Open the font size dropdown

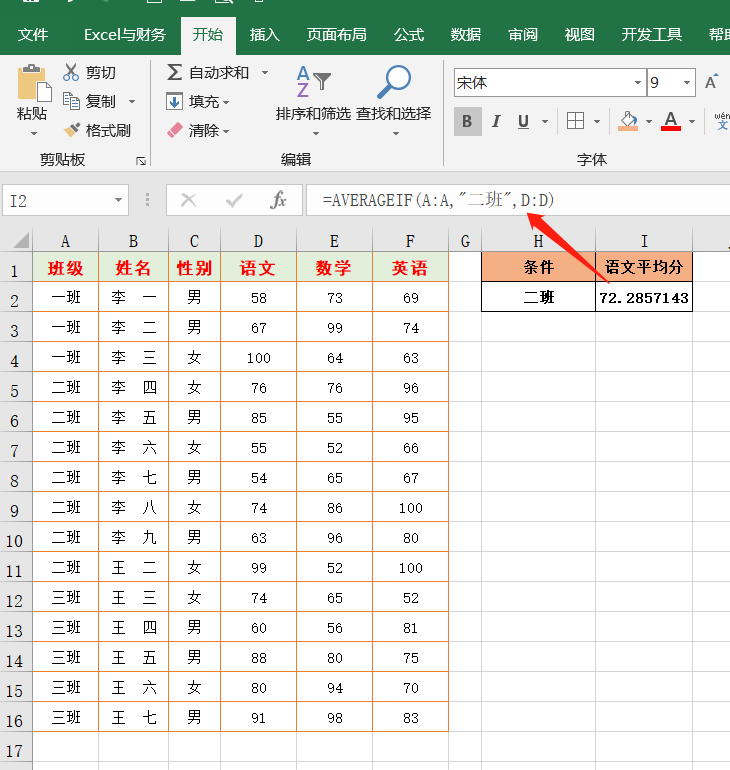tap(687, 83)
